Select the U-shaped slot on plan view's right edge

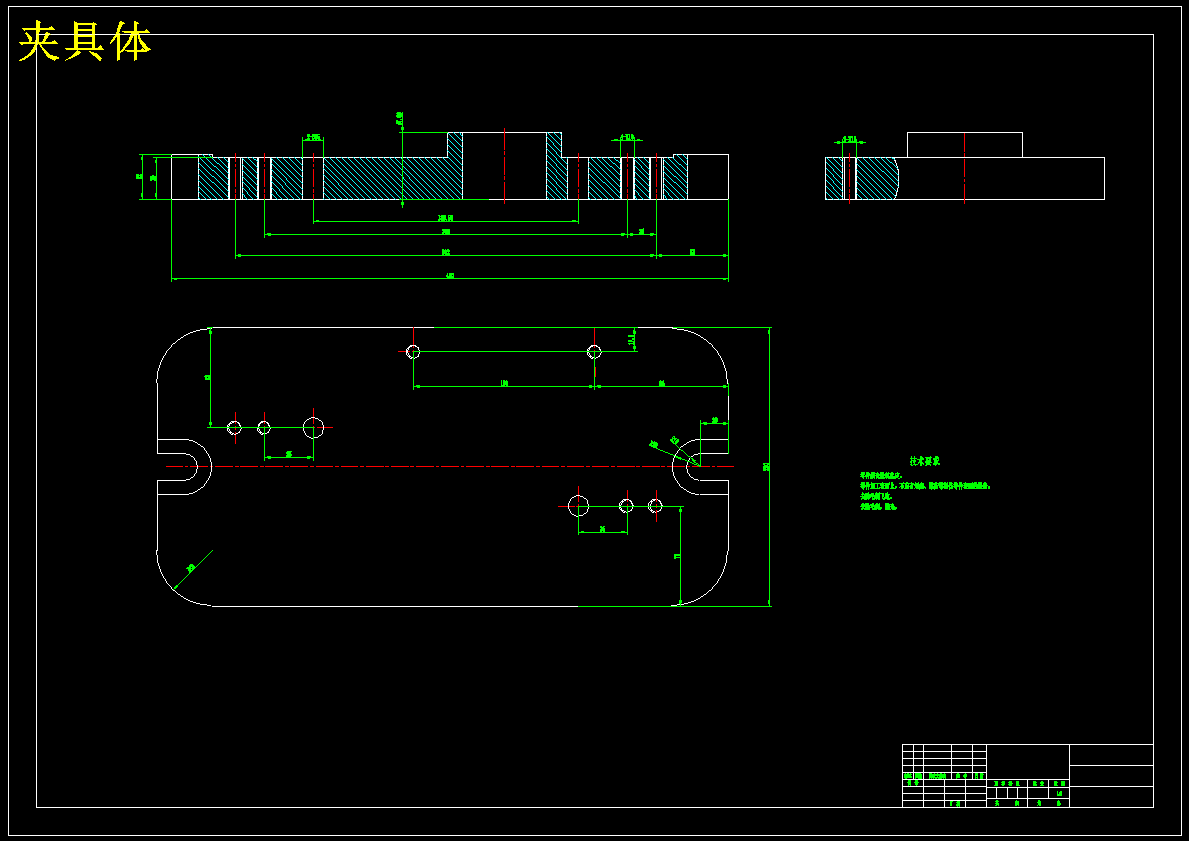pos(700,466)
